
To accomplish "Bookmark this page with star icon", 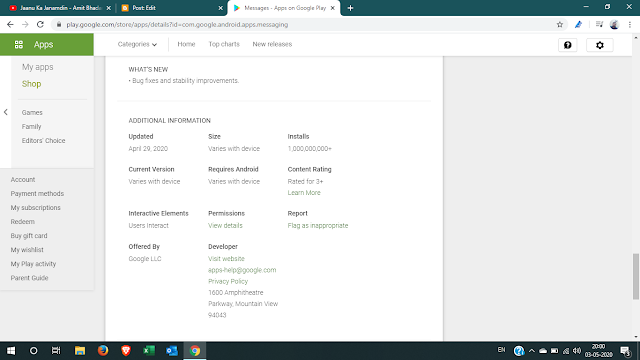I will click(560, 24).
